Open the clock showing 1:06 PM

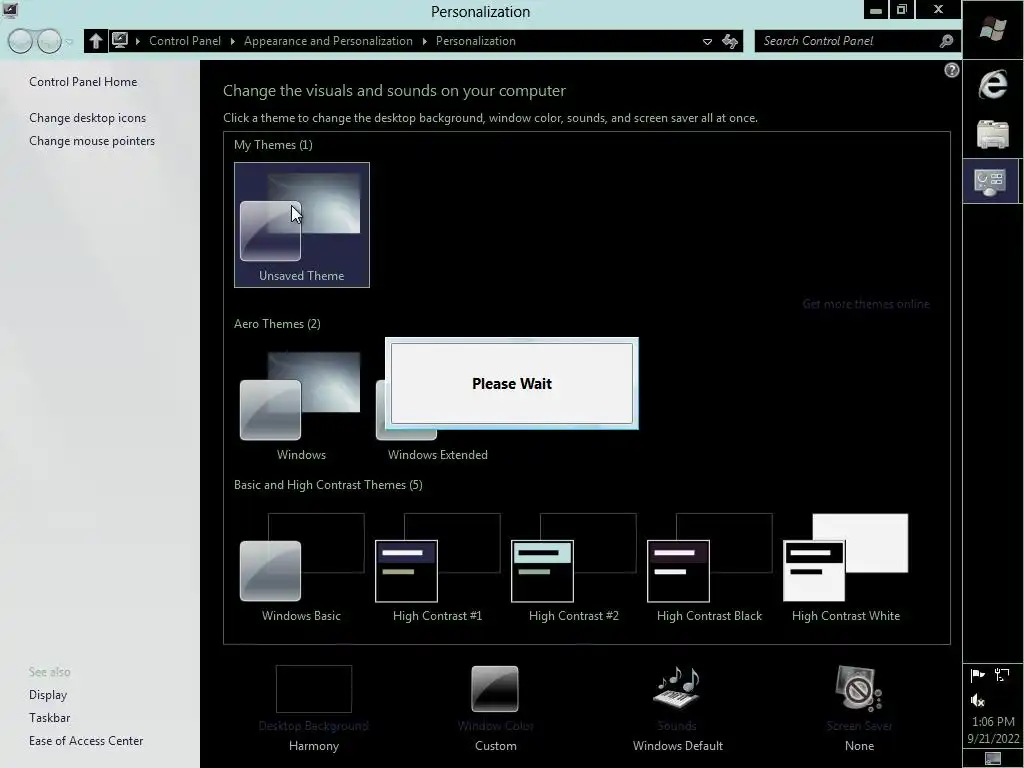[993, 730]
